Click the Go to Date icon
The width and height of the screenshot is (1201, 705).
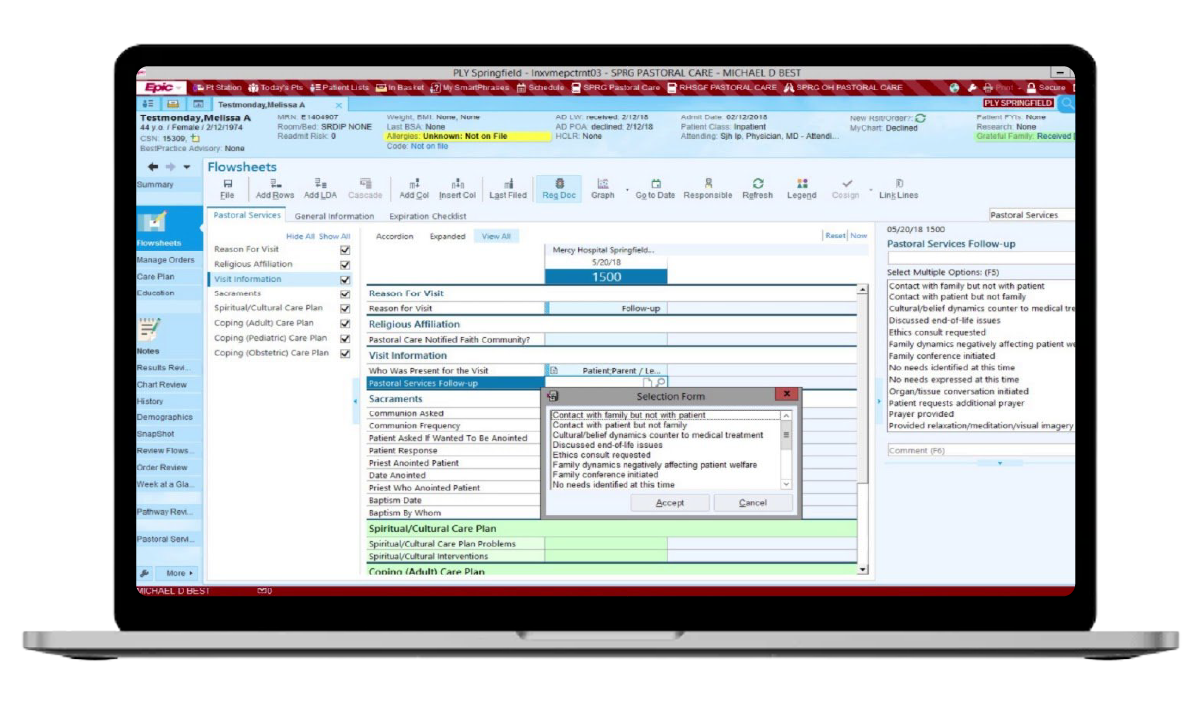click(657, 188)
